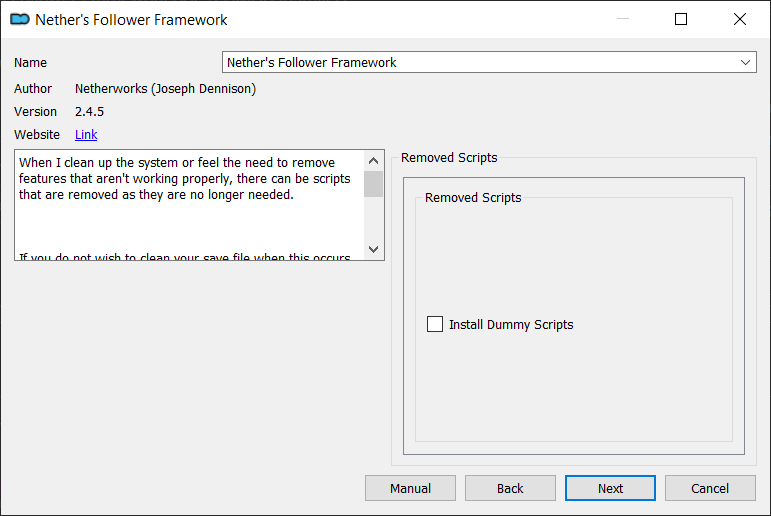This screenshot has width=771, height=516.
Task: Click the 'Install Dummy Scripts' label text
Action: click(x=511, y=325)
